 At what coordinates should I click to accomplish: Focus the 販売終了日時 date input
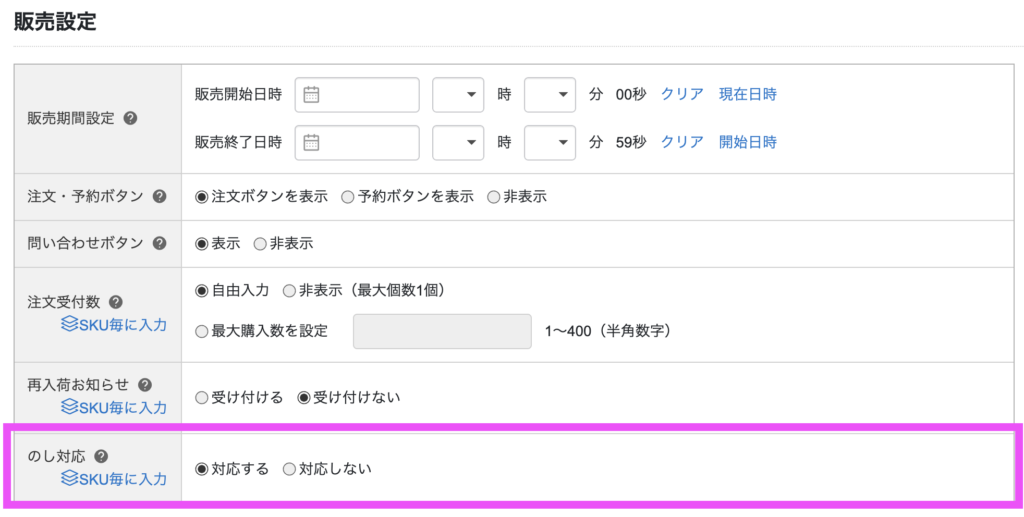pos(357,142)
